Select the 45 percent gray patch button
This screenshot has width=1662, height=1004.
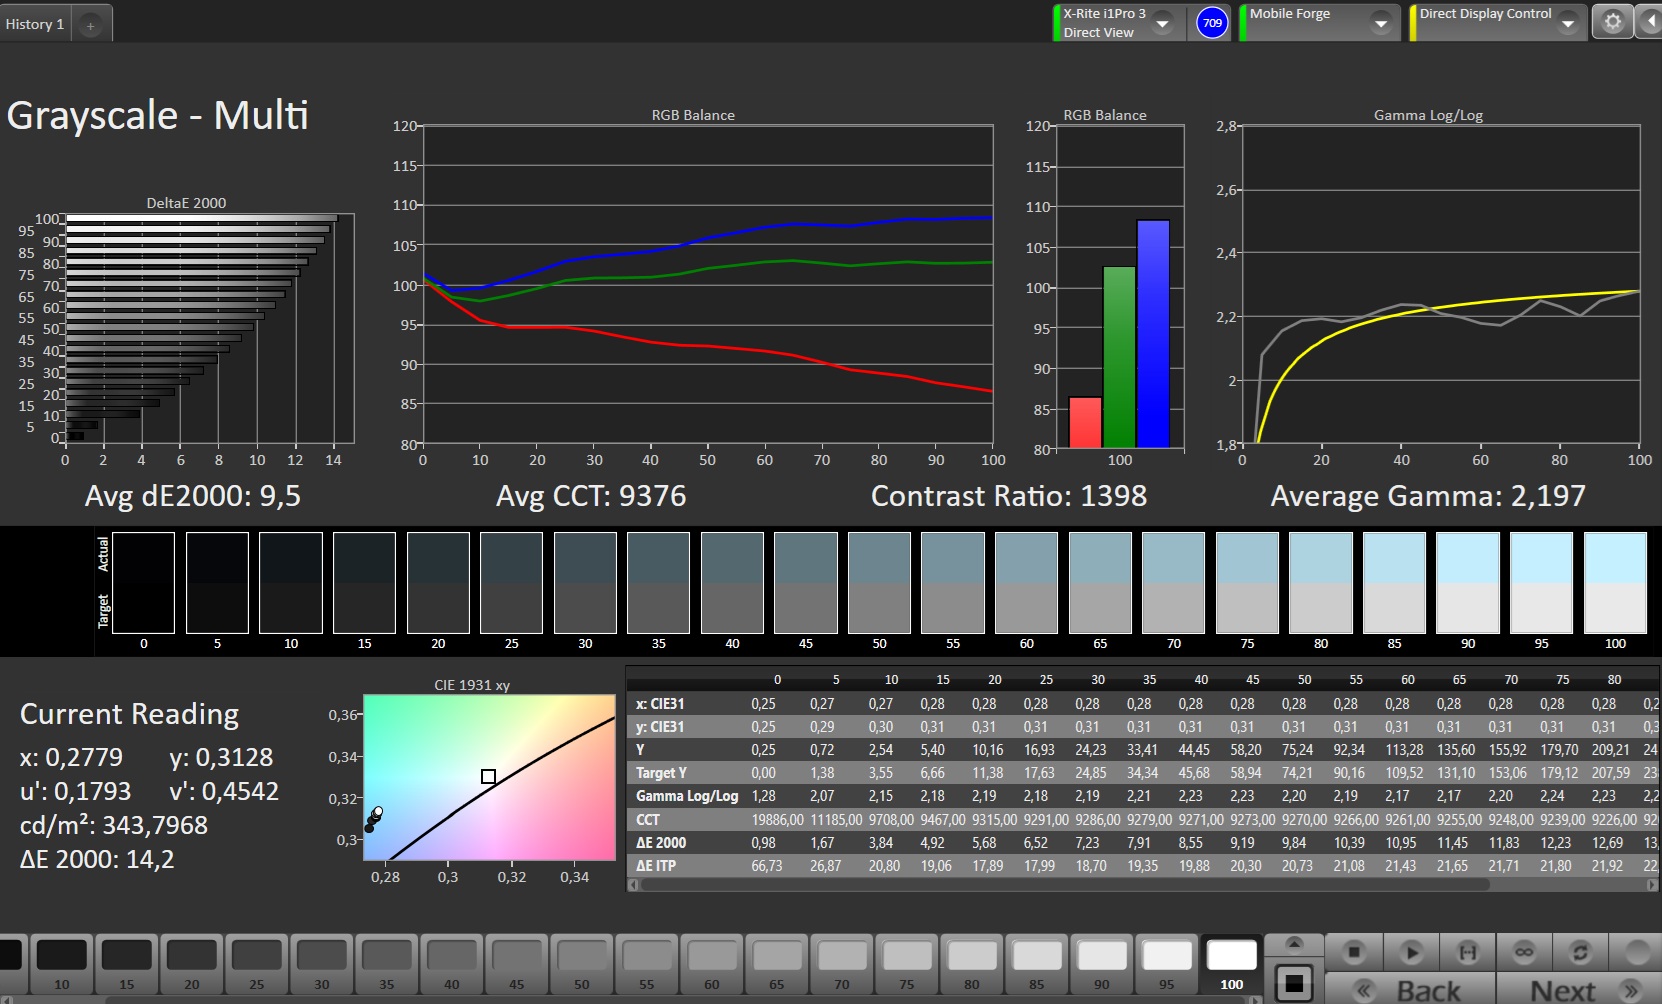click(x=517, y=965)
